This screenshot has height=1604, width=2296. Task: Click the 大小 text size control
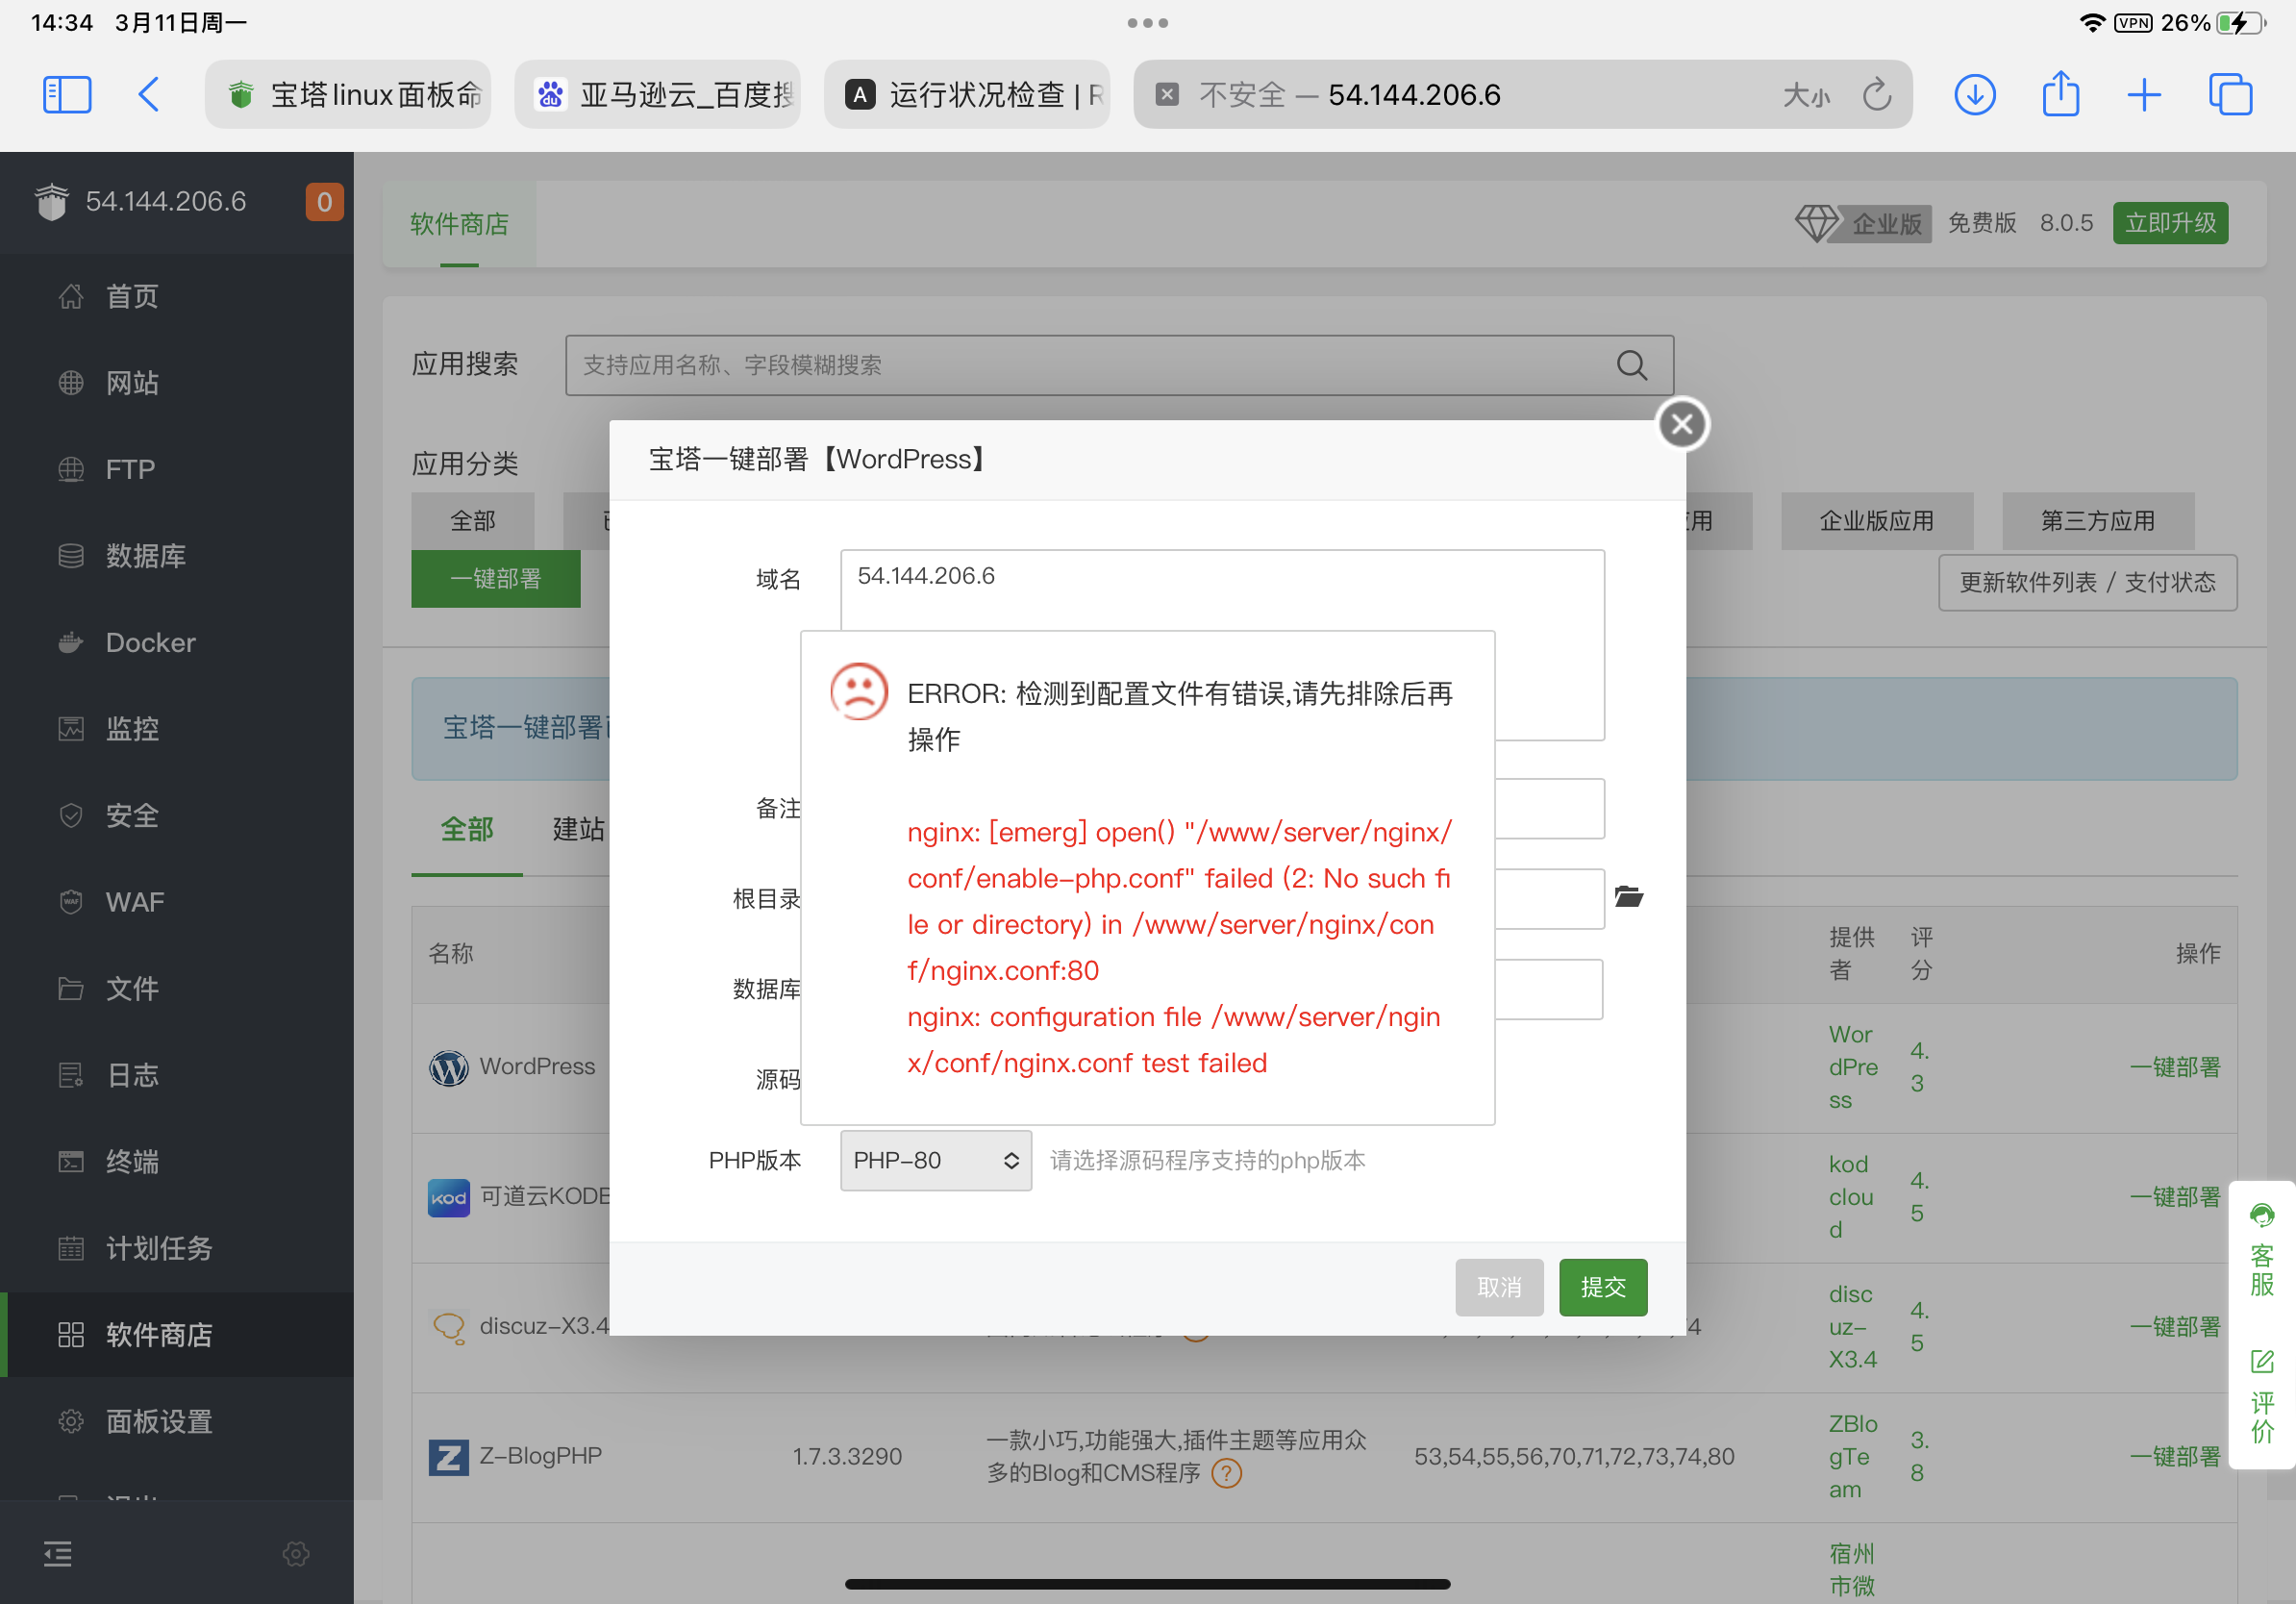click(1806, 95)
